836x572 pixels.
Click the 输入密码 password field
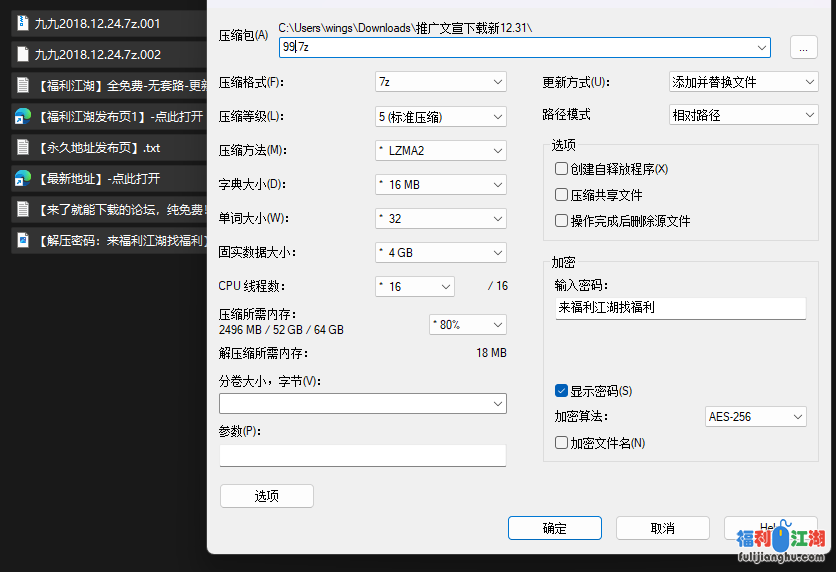click(x=680, y=308)
